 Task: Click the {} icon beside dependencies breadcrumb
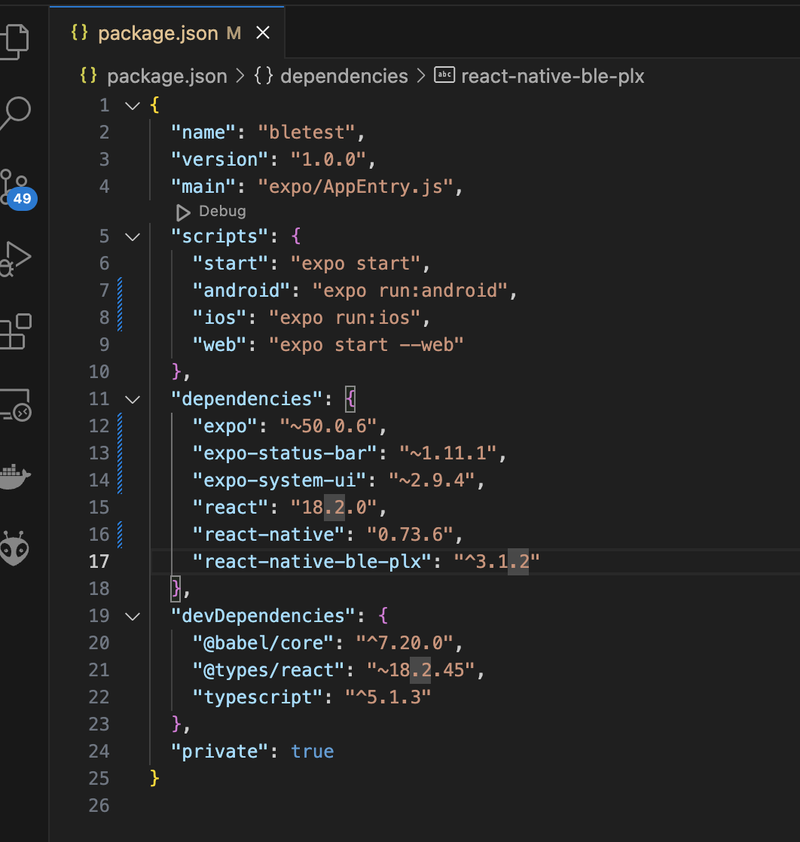coord(263,76)
